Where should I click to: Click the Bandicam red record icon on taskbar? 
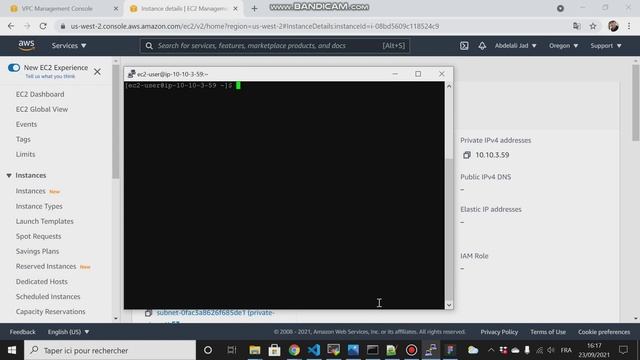[x=411, y=350]
